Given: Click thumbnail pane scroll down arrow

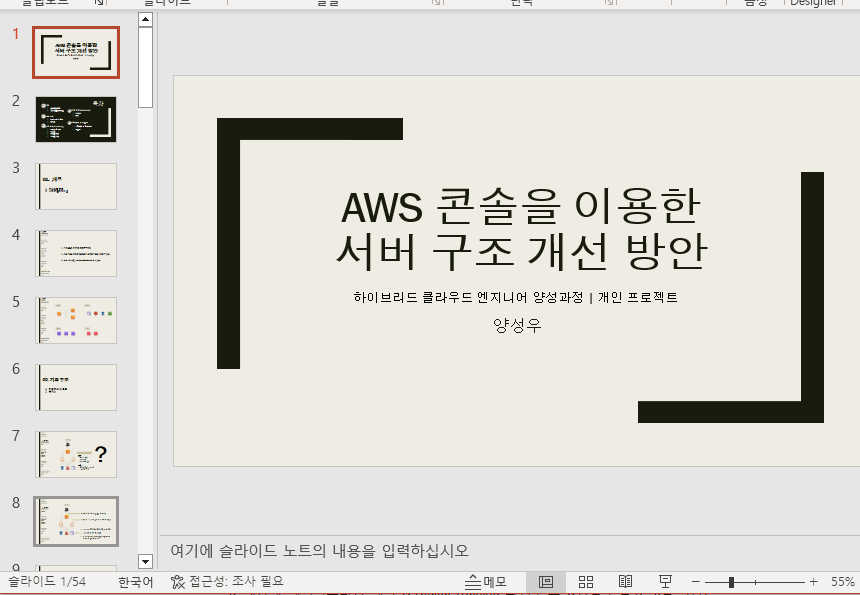Looking at the screenshot, I should 145,561.
